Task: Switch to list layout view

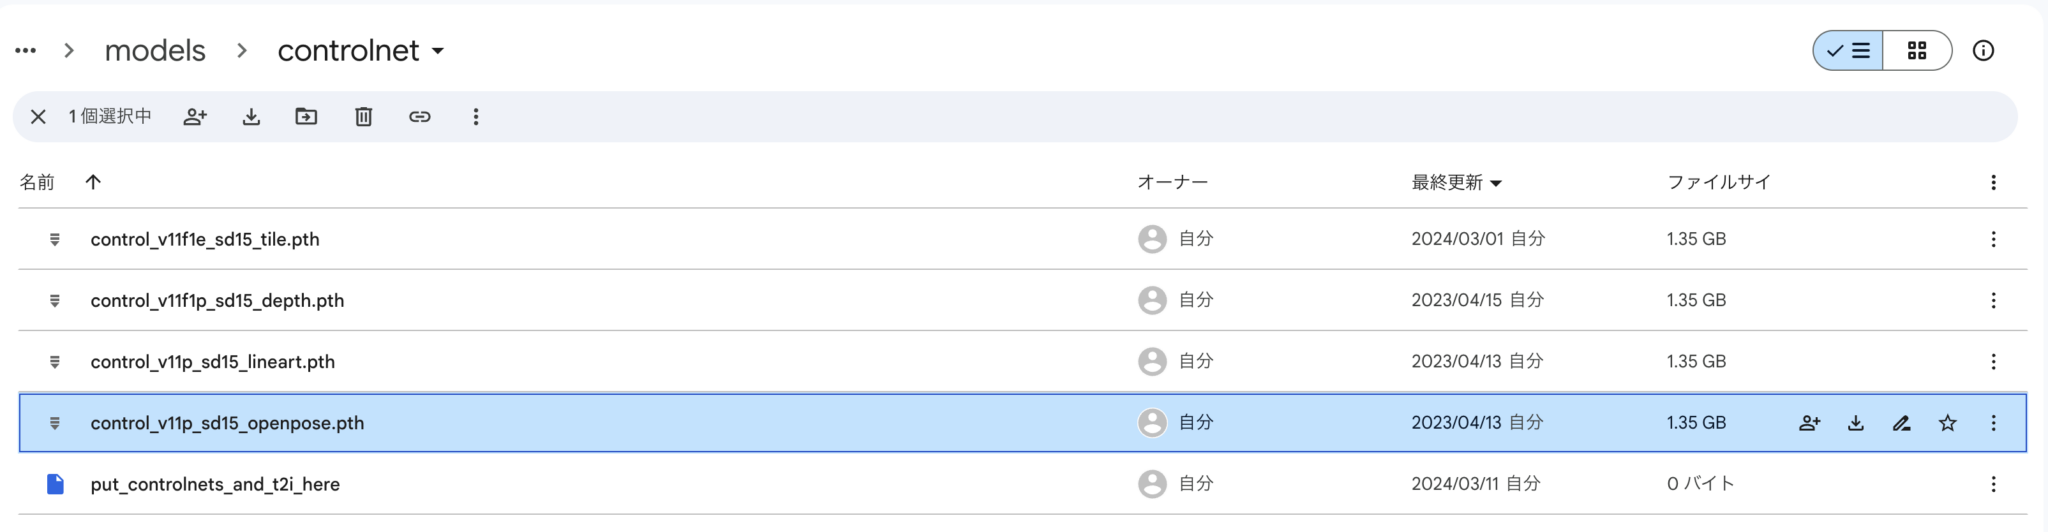Action: coord(1849,51)
